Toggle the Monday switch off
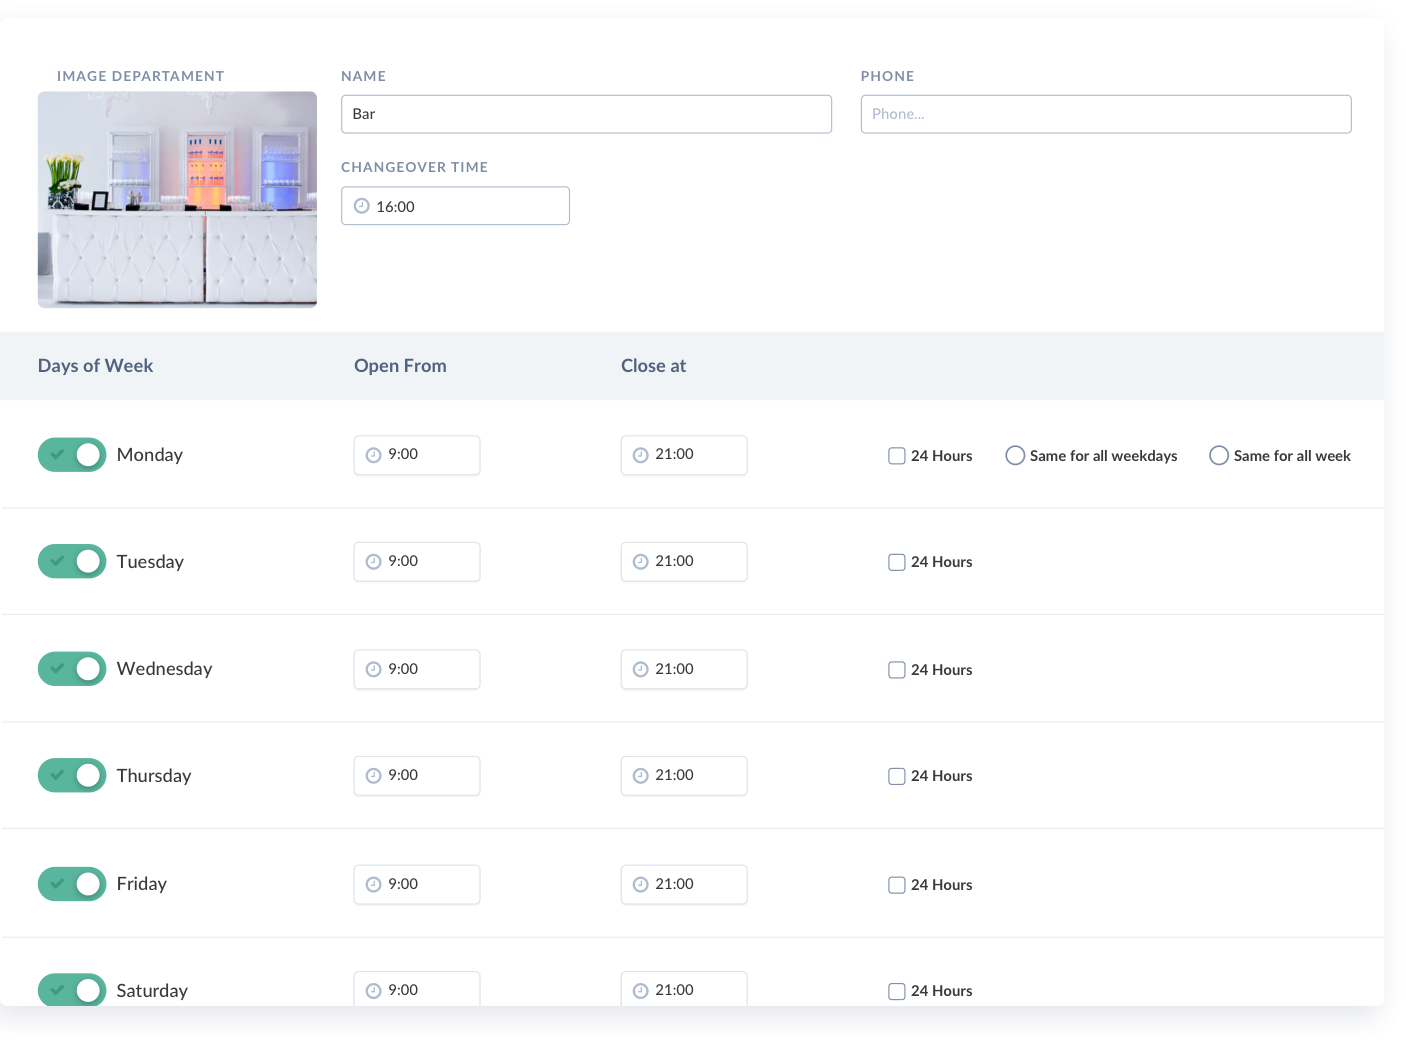The height and width of the screenshot is (1044, 1406). (x=72, y=455)
